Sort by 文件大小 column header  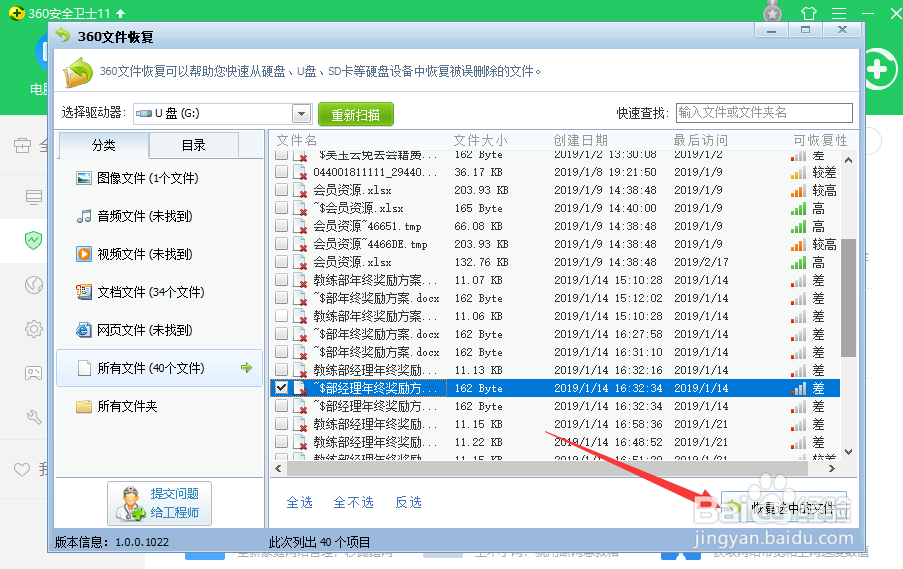coord(480,140)
